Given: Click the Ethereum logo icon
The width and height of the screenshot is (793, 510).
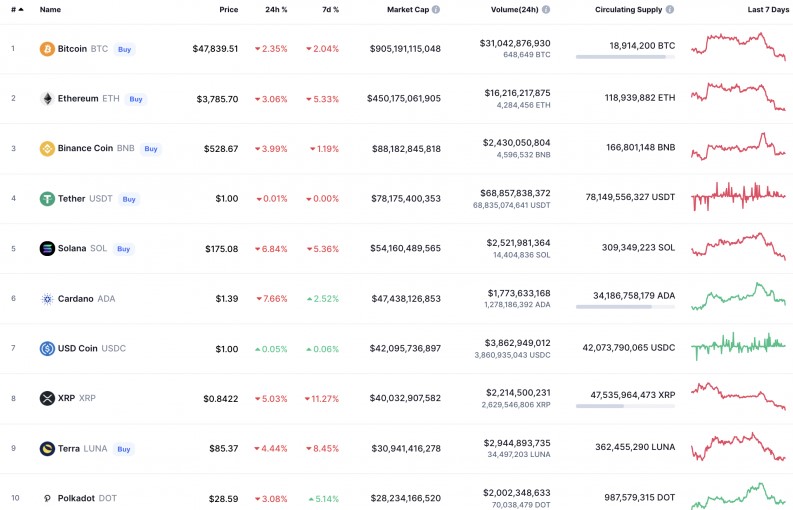Looking at the screenshot, I should coord(47,99).
